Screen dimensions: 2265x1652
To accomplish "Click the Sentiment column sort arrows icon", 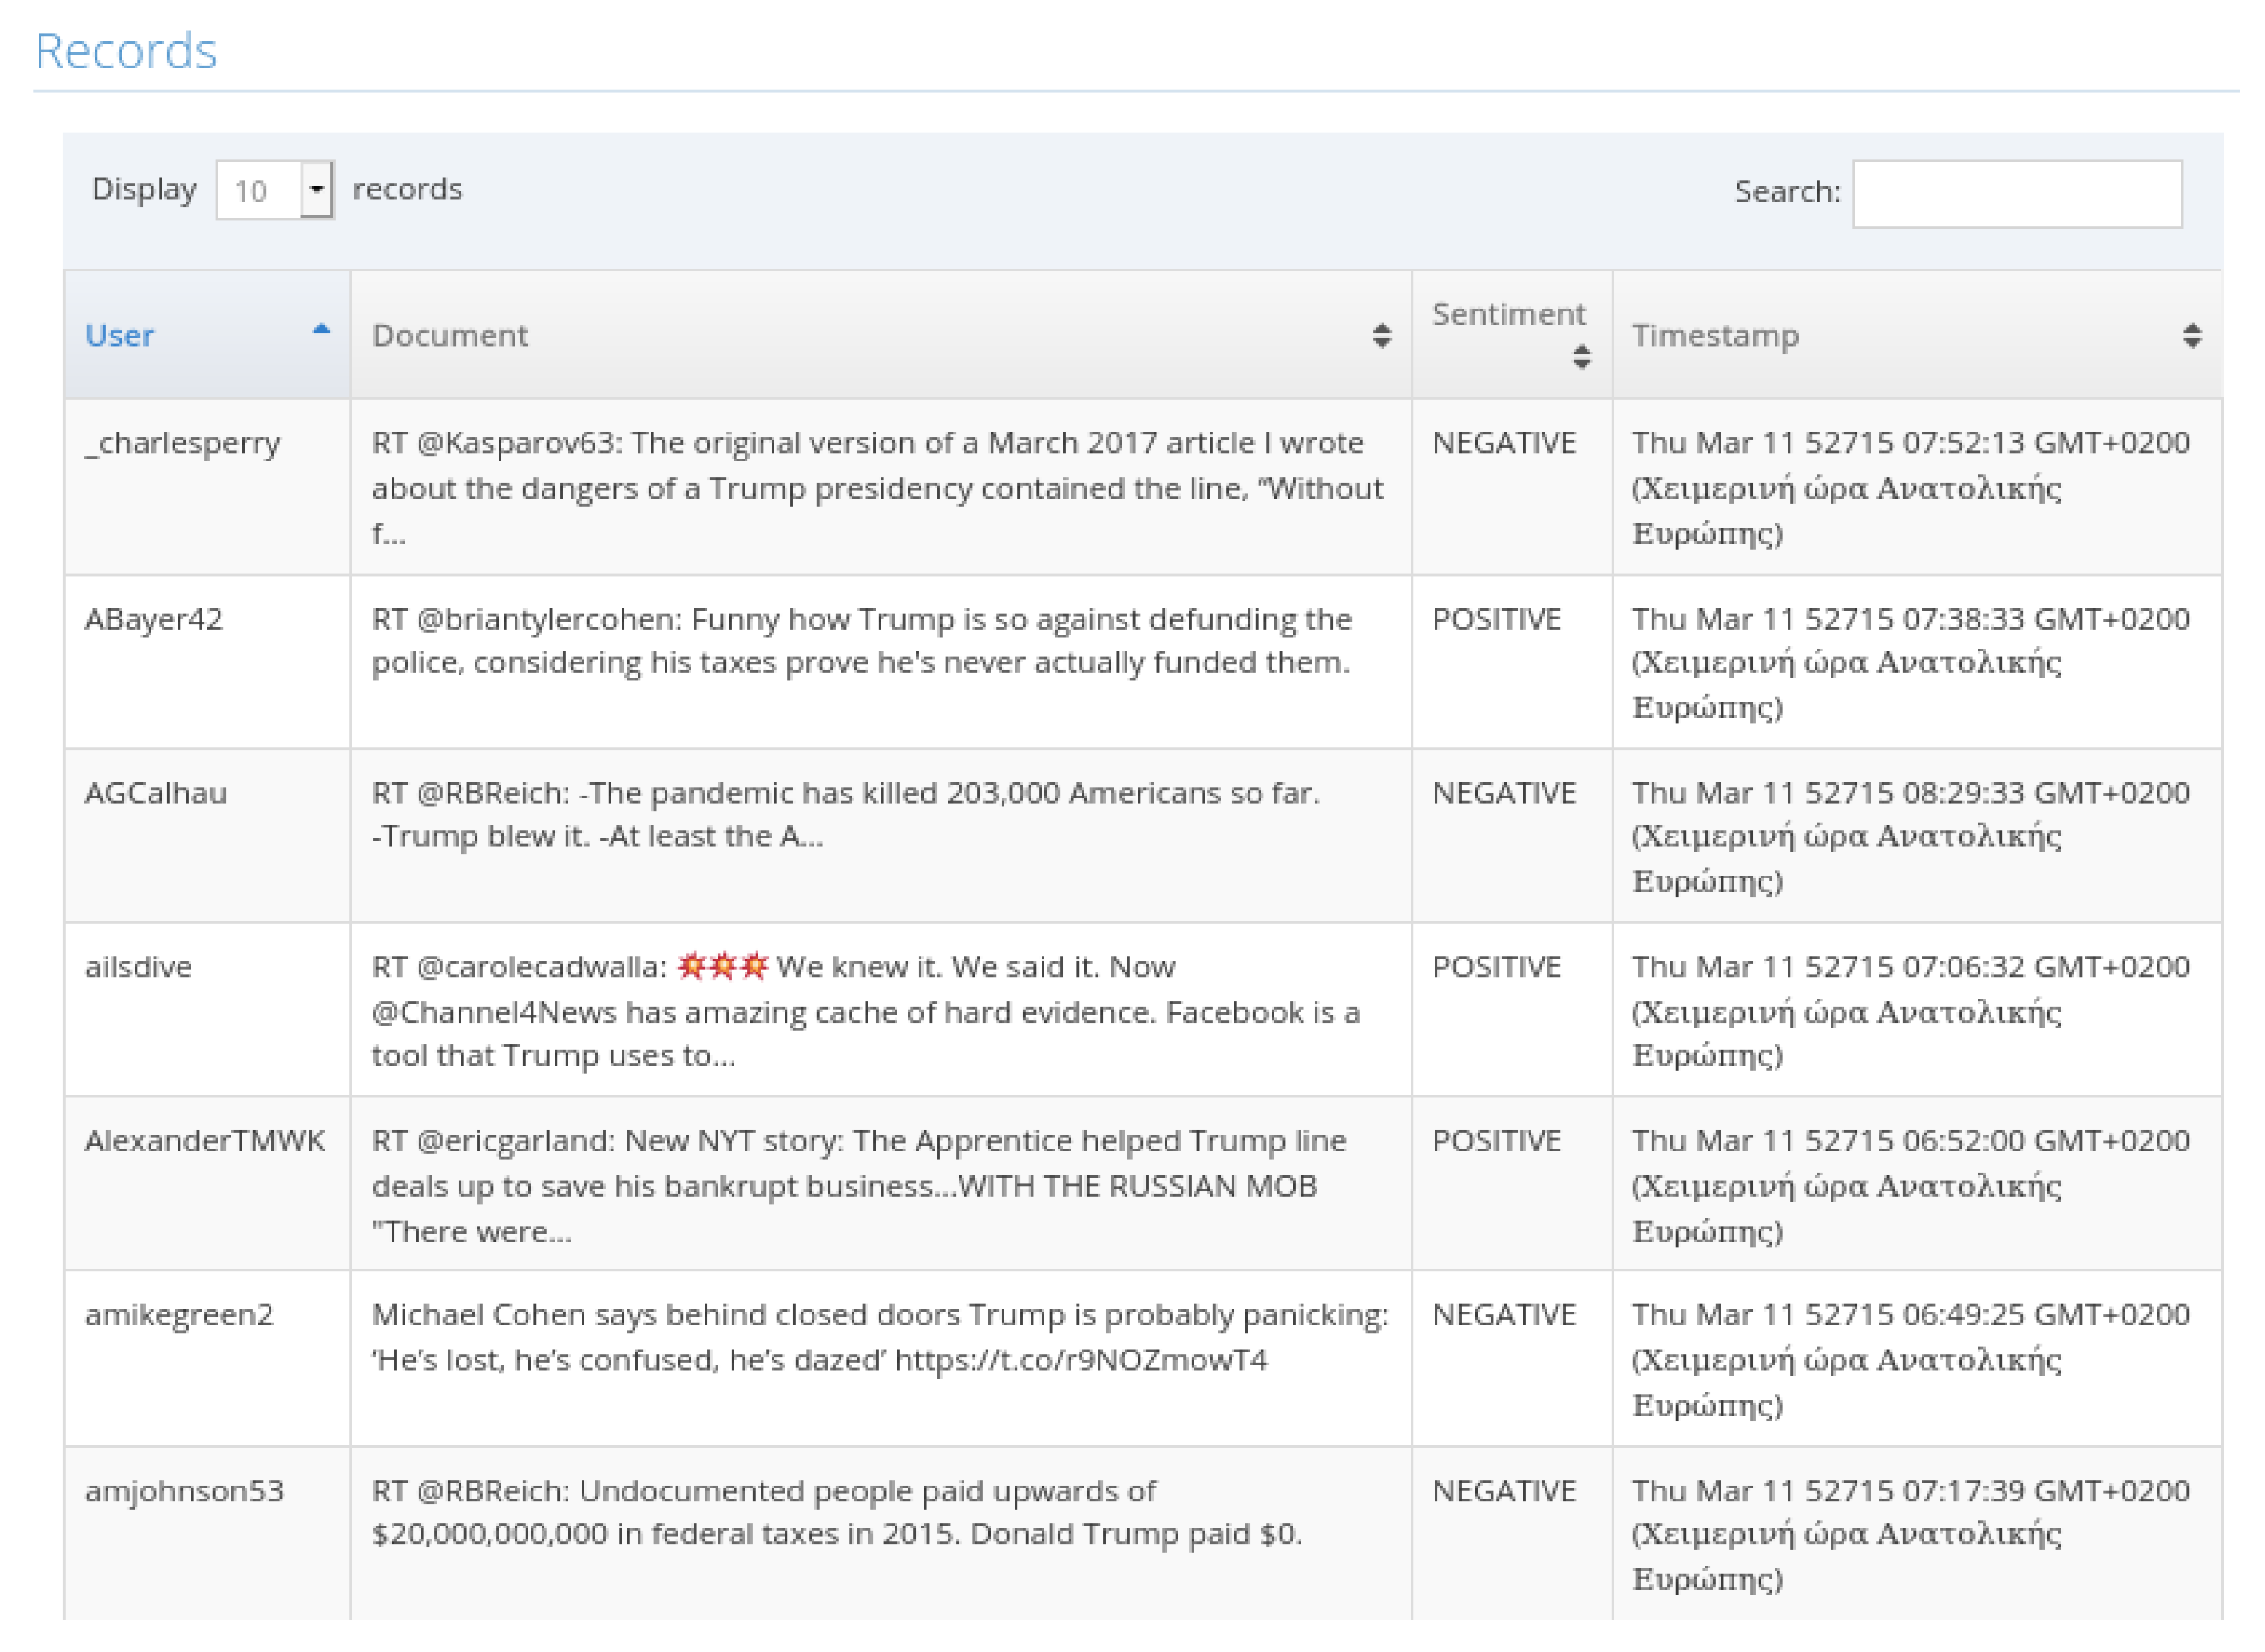I will (1582, 357).
